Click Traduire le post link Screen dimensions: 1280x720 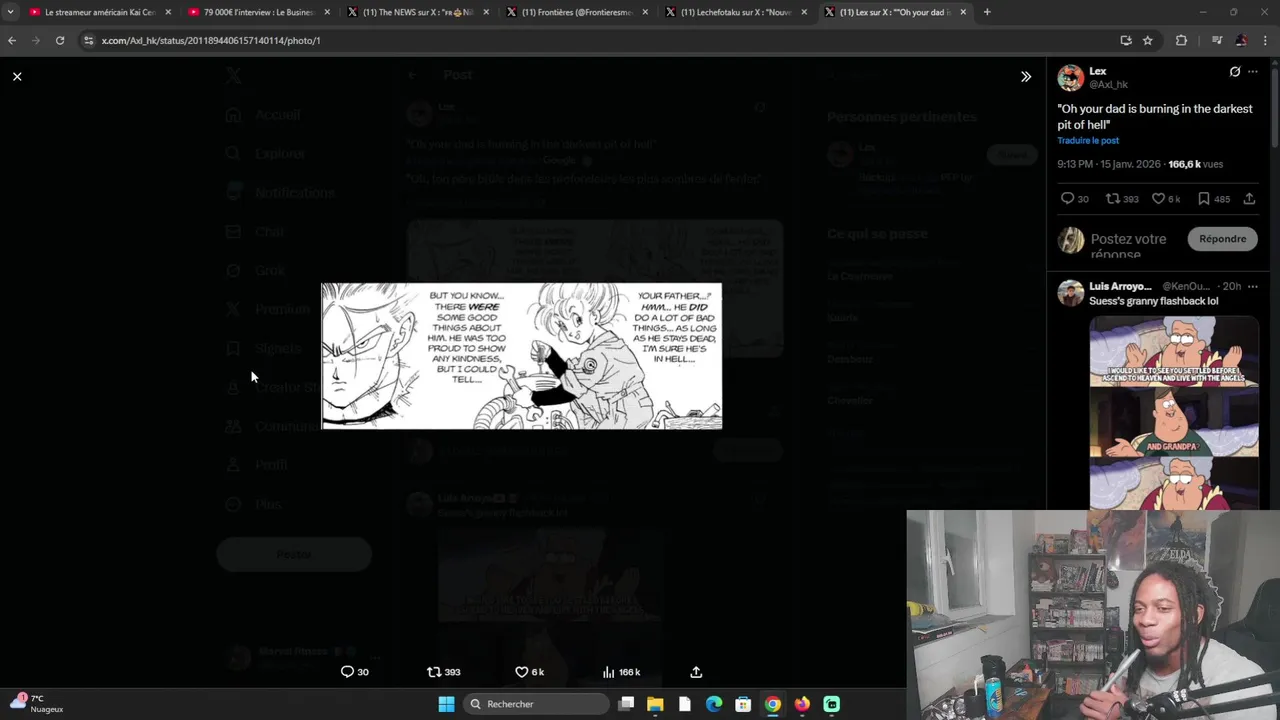pos(1088,141)
